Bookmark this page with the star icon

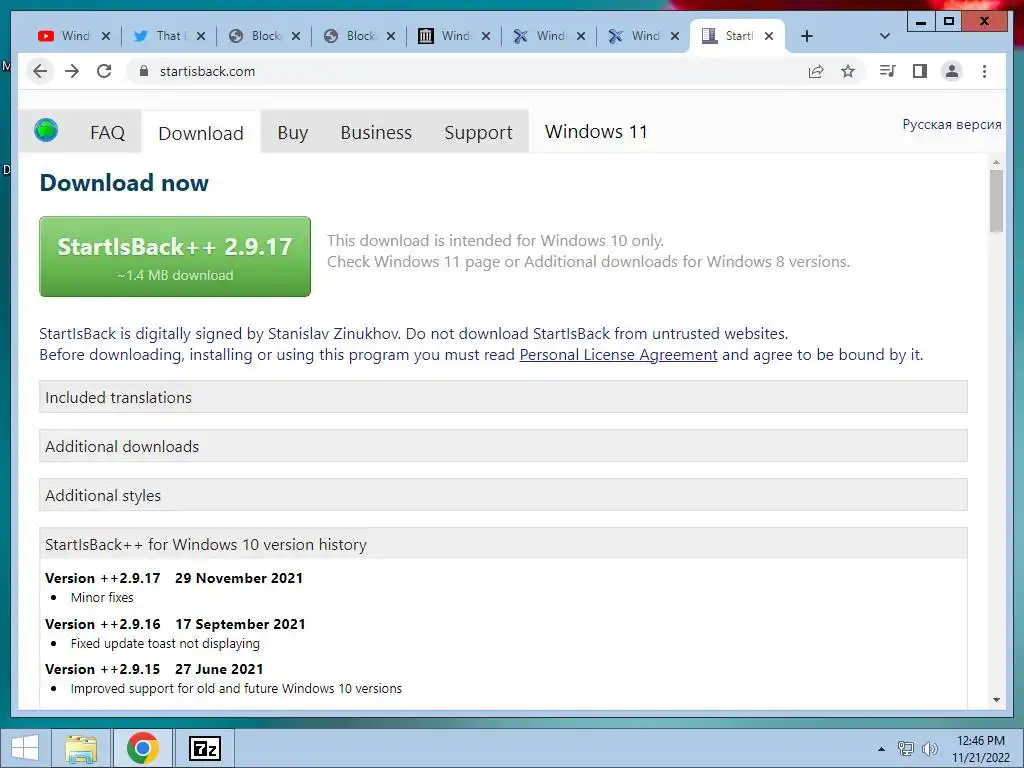coord(848,71)
